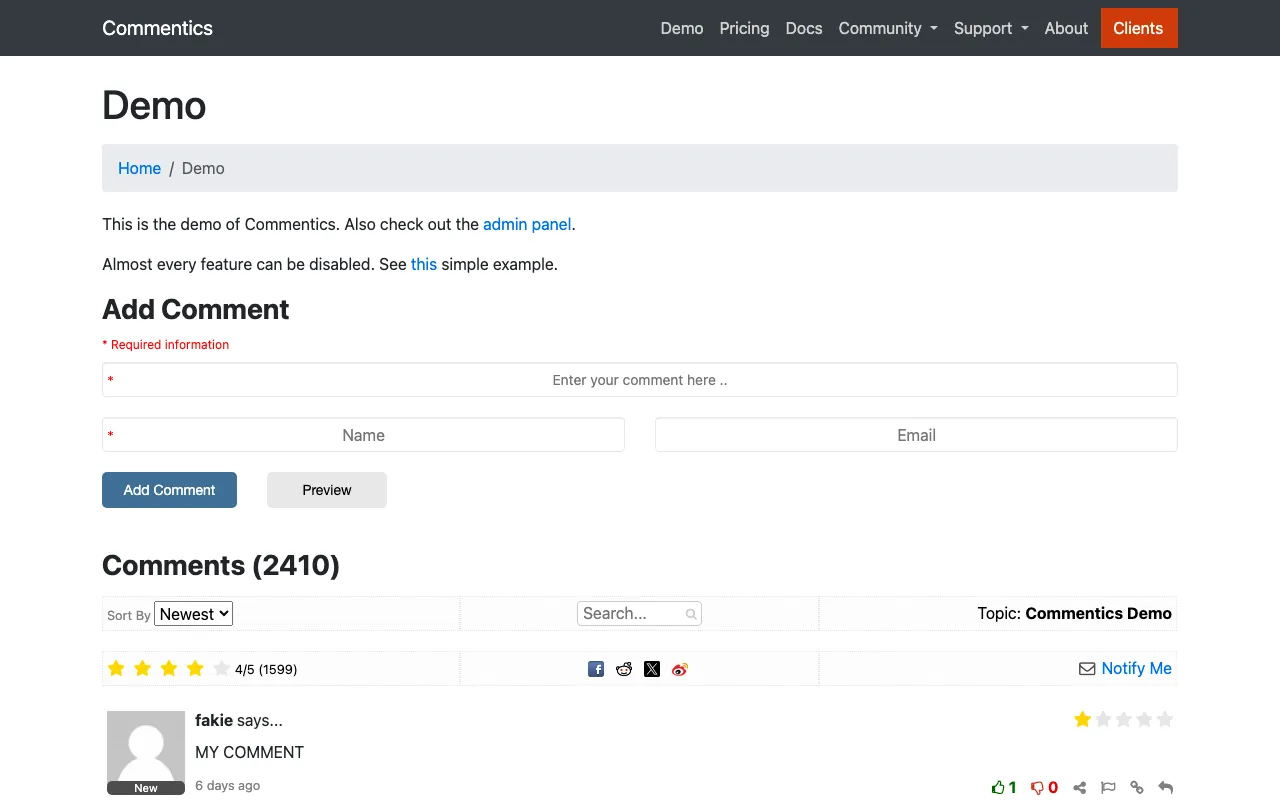Image resolution: width=1280 pixels, height=800 pixels.
Task: Expand the Community menu
Action: click(x=888, y=28)
